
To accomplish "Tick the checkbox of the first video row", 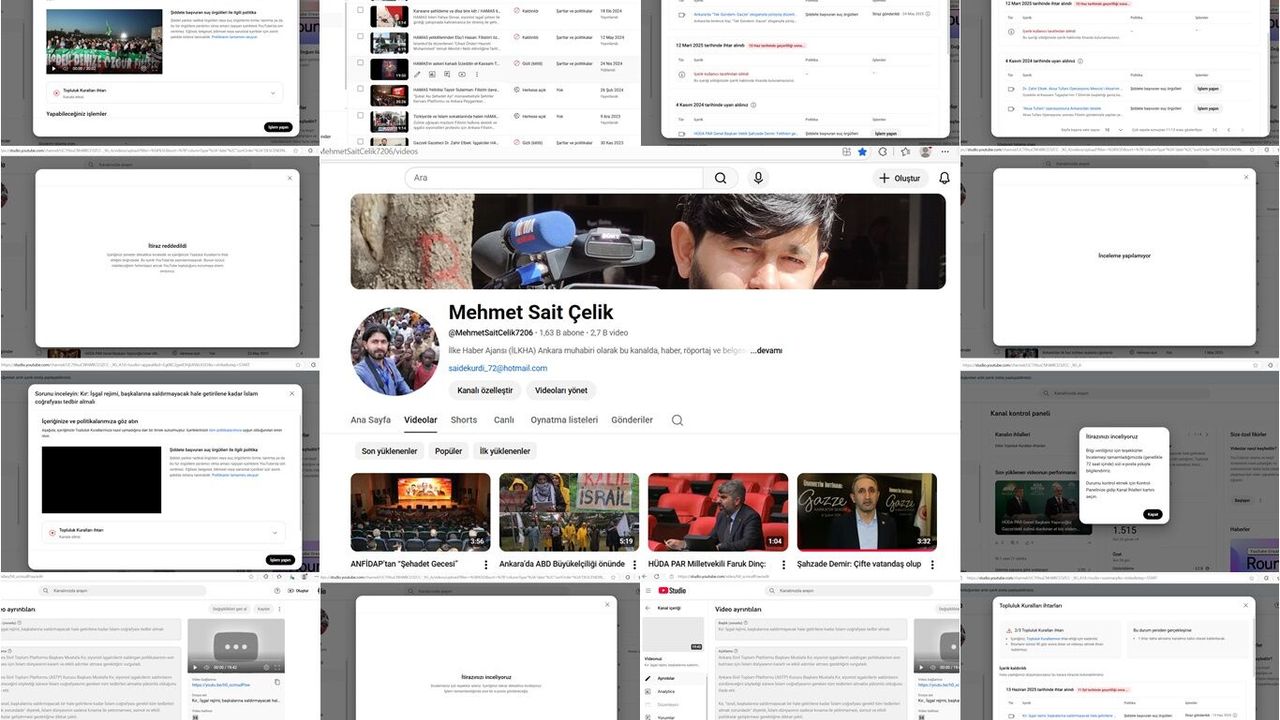I will click(360, 10).
